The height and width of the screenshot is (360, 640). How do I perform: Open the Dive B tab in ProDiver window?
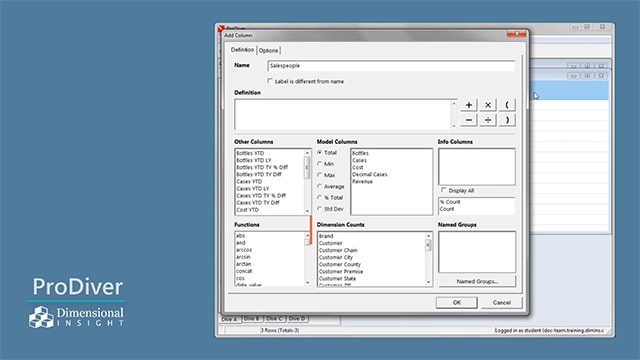252,318
